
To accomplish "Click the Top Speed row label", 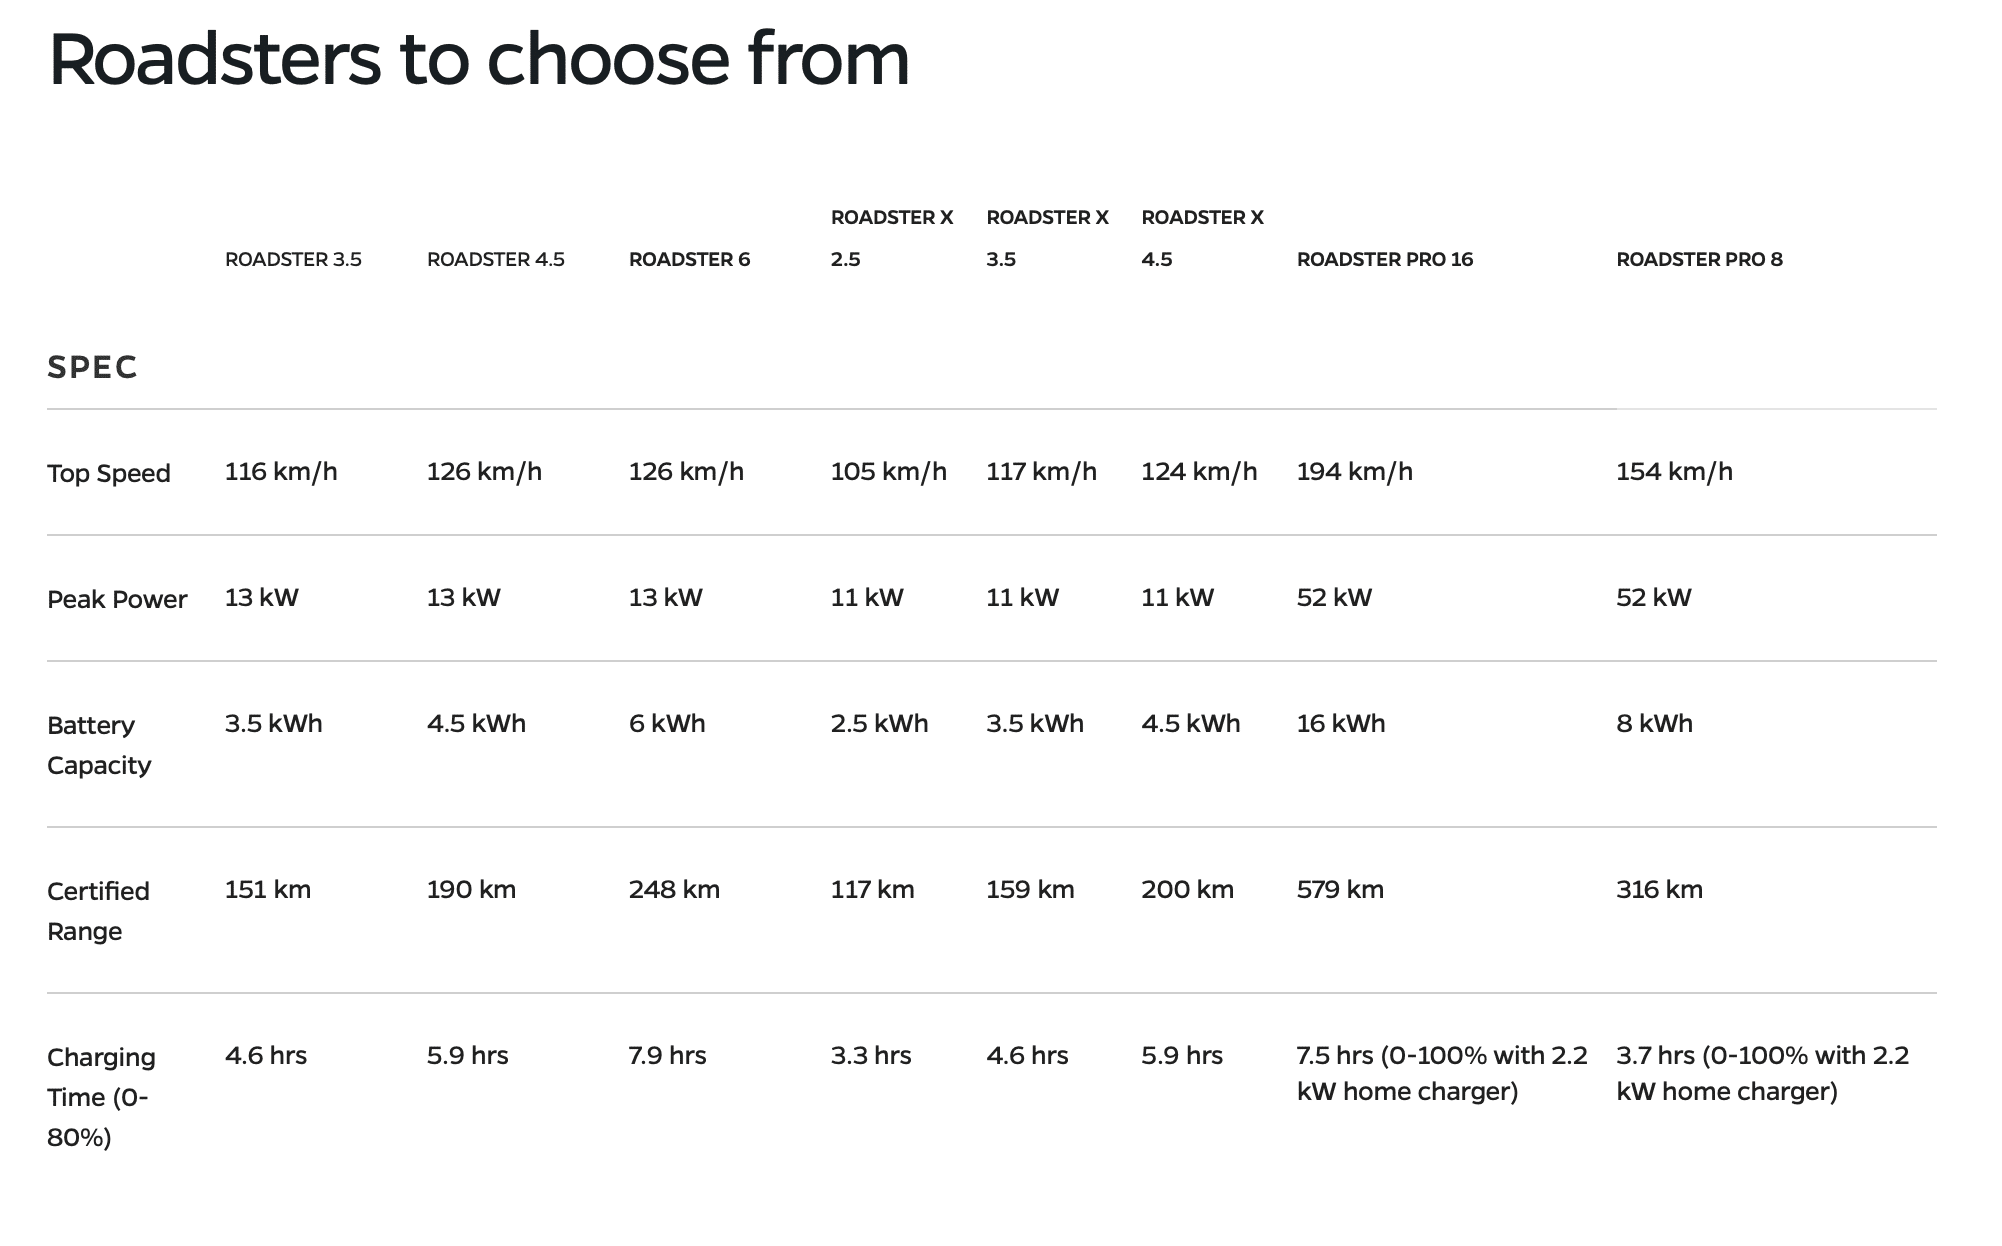I will point(108,474).
